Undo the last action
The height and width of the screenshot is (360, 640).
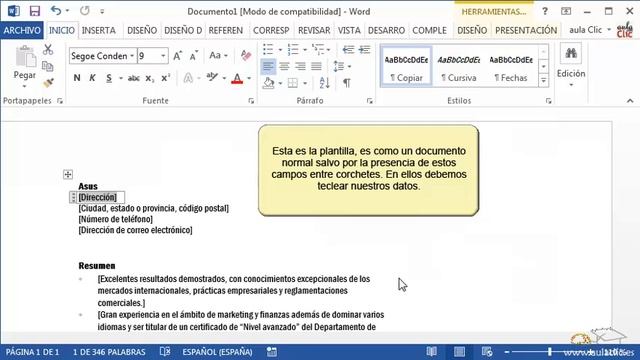56,11
